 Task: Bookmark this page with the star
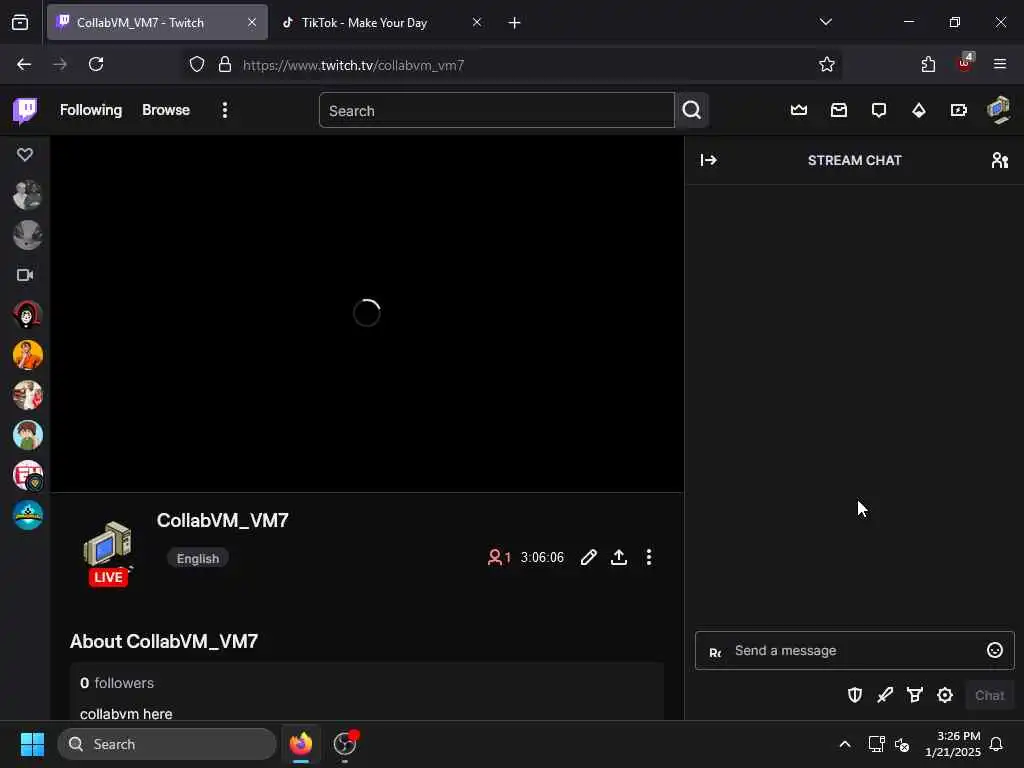(827, 64)
